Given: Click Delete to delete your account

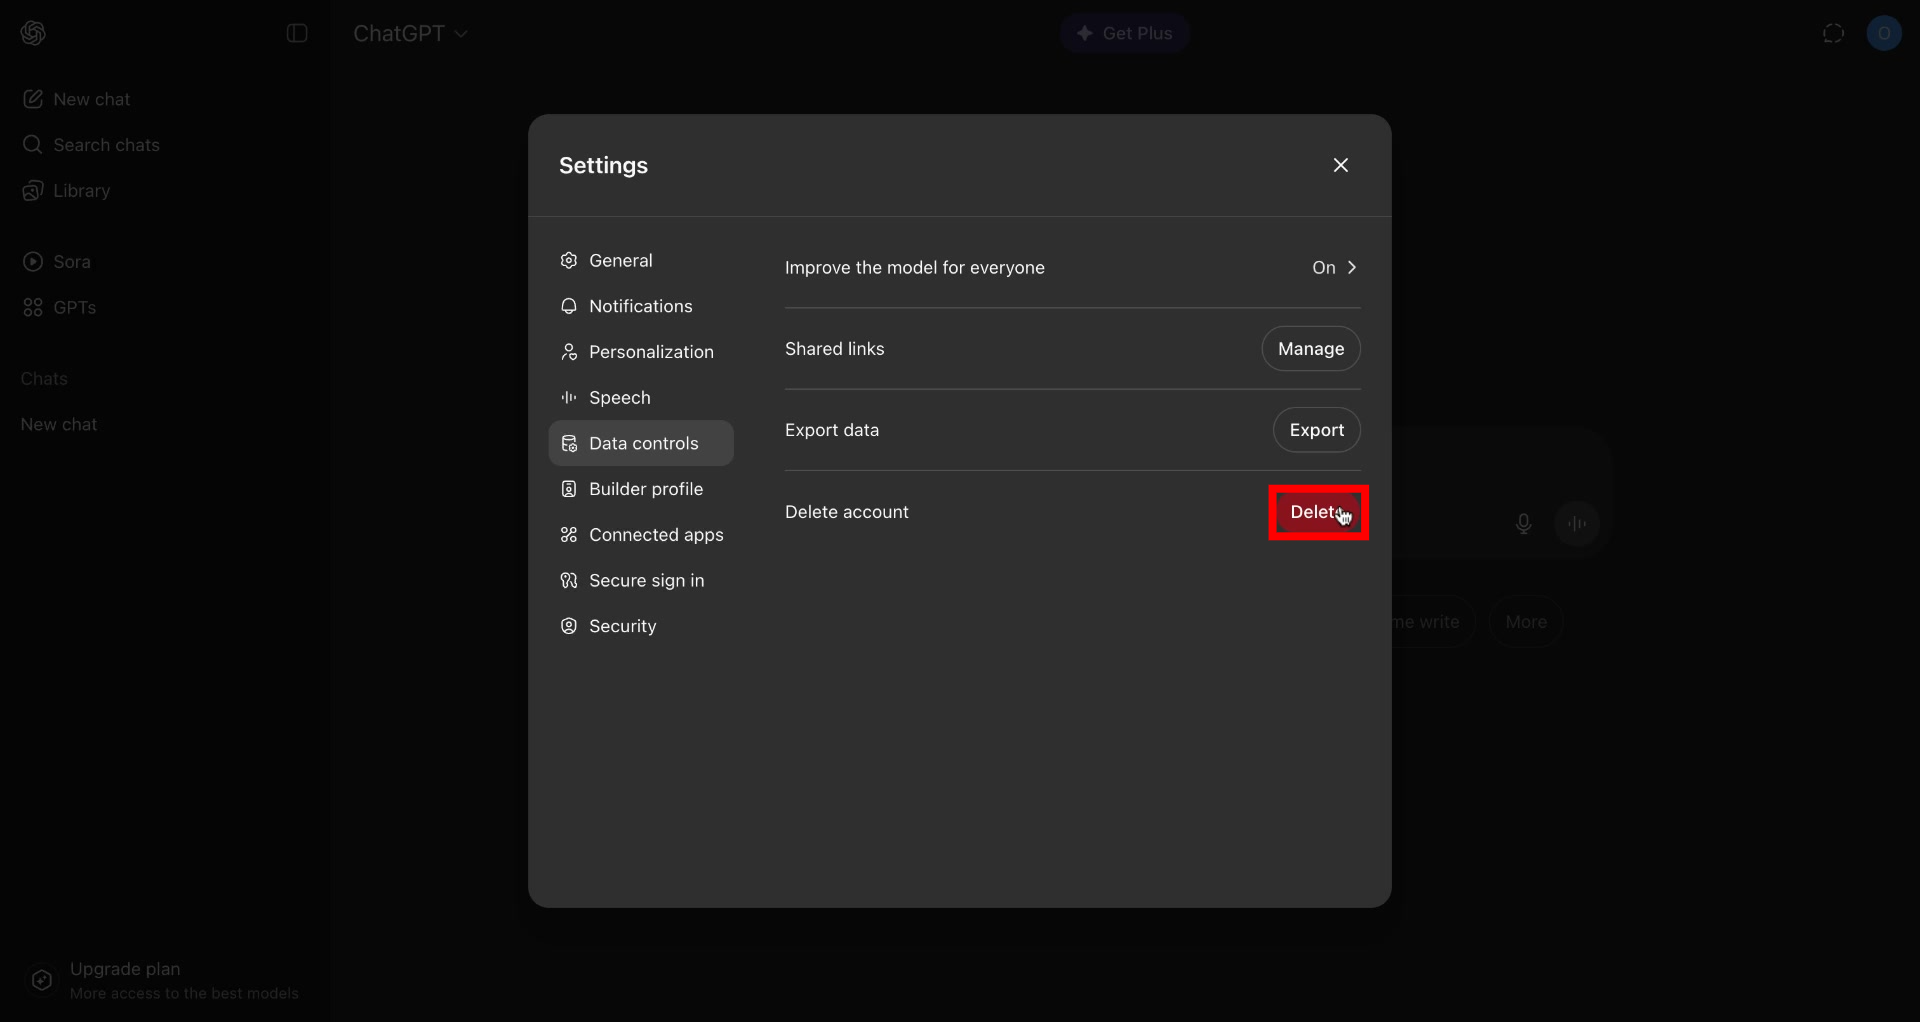Looking at the screenshot, I should [1318, 512].
